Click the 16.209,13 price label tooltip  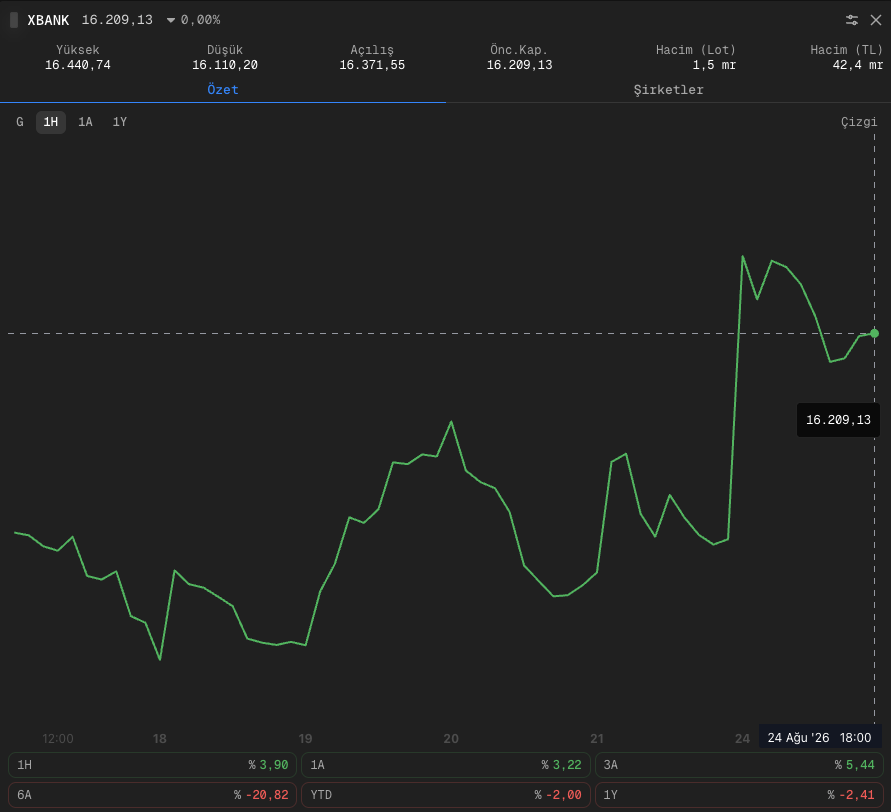(x=838, y=420)
